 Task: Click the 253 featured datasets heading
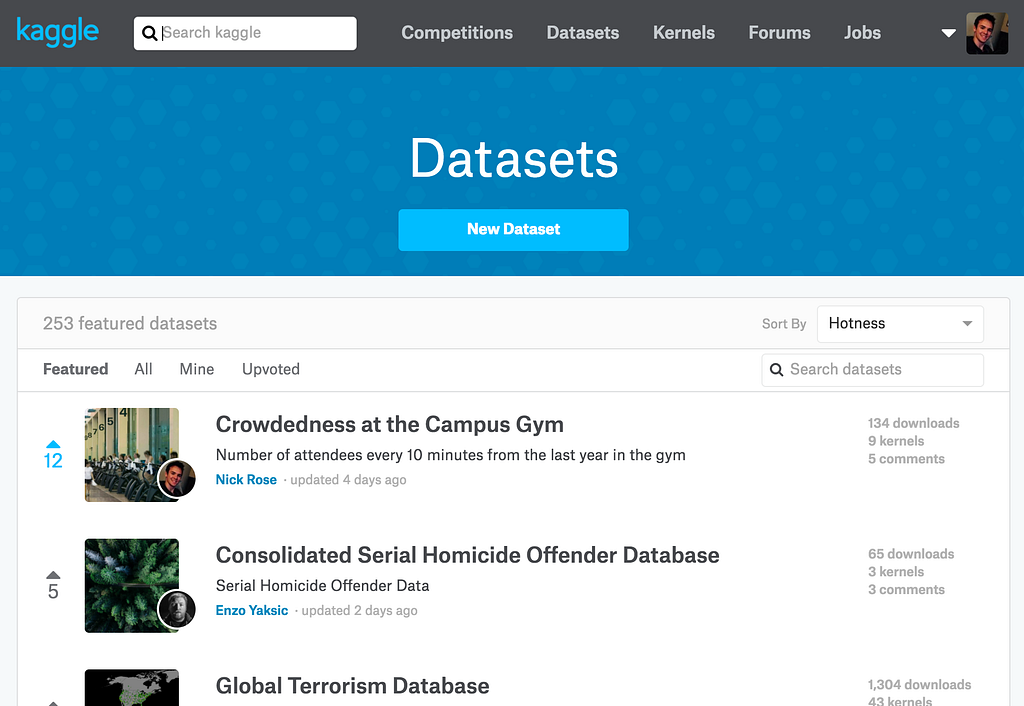[x=130, y=323]
